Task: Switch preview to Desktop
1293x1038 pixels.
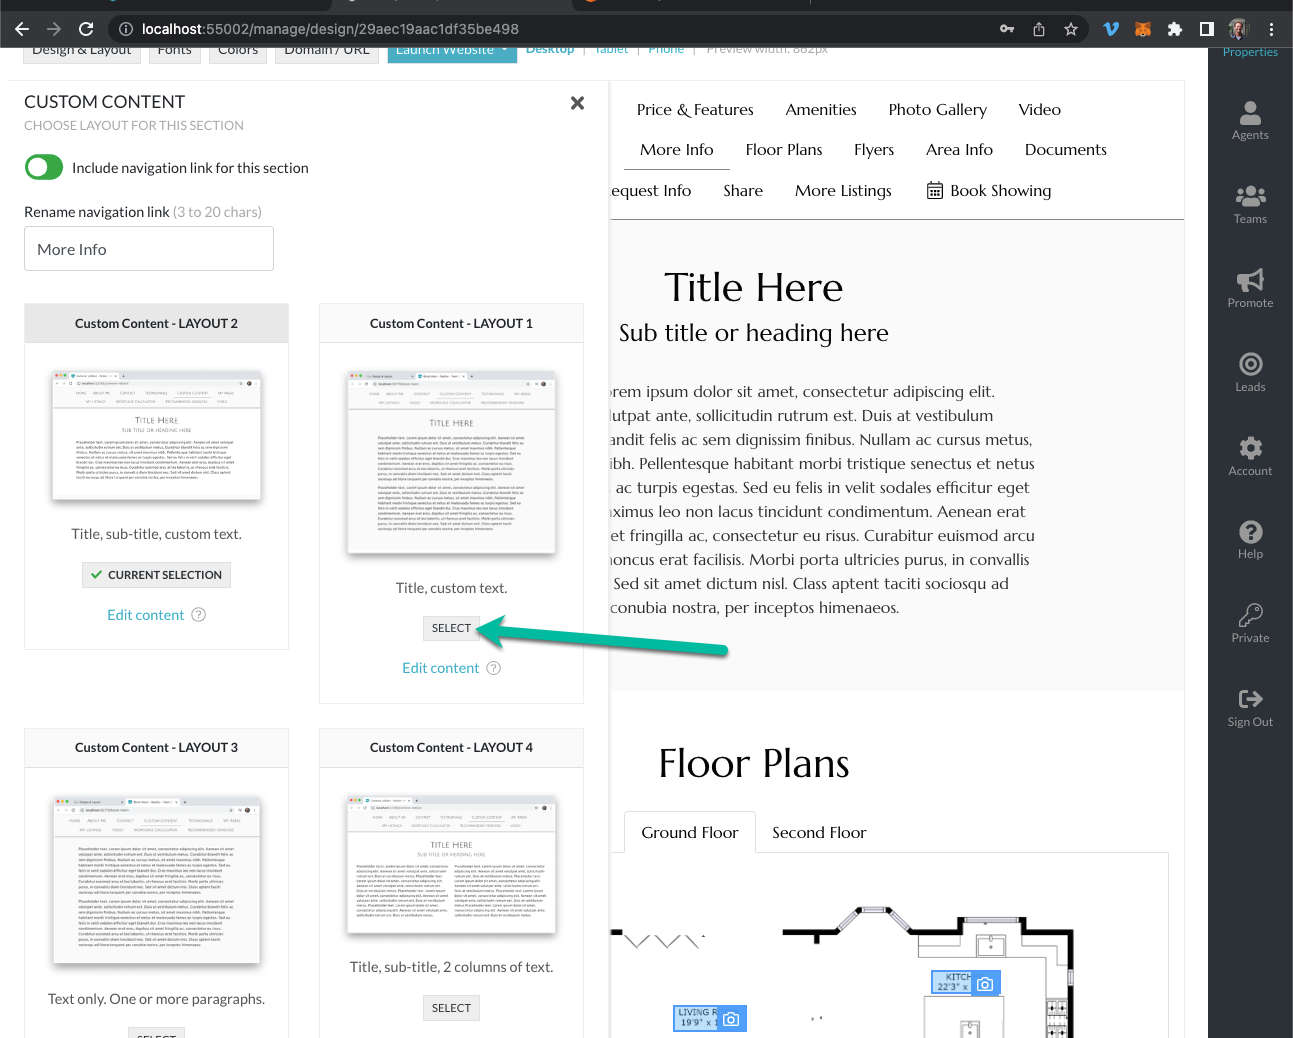Action: 550,49
